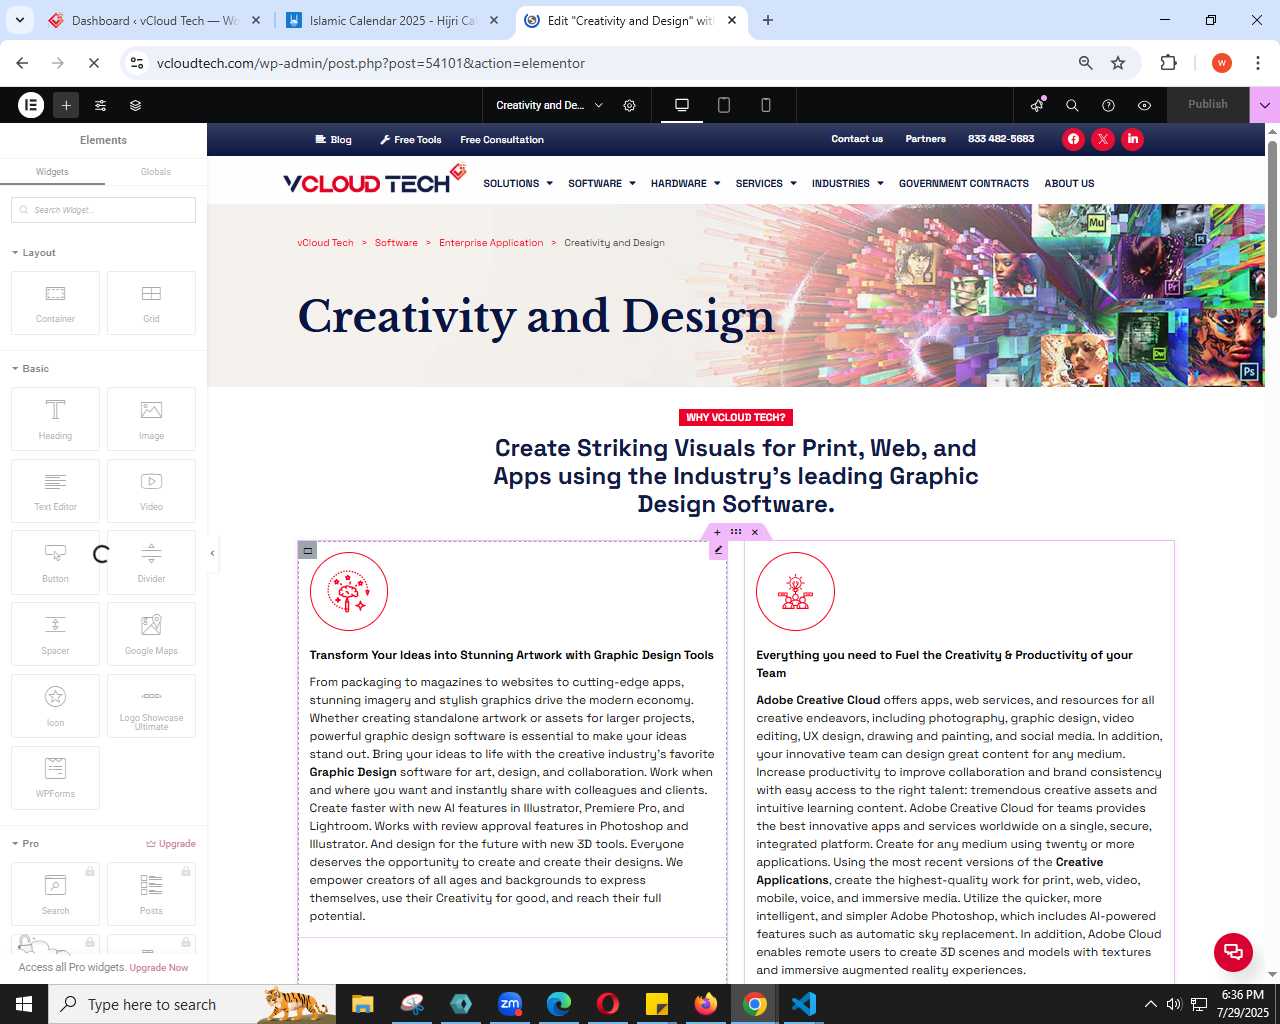
Task: Select the Video widget
Action: [151, 491]
